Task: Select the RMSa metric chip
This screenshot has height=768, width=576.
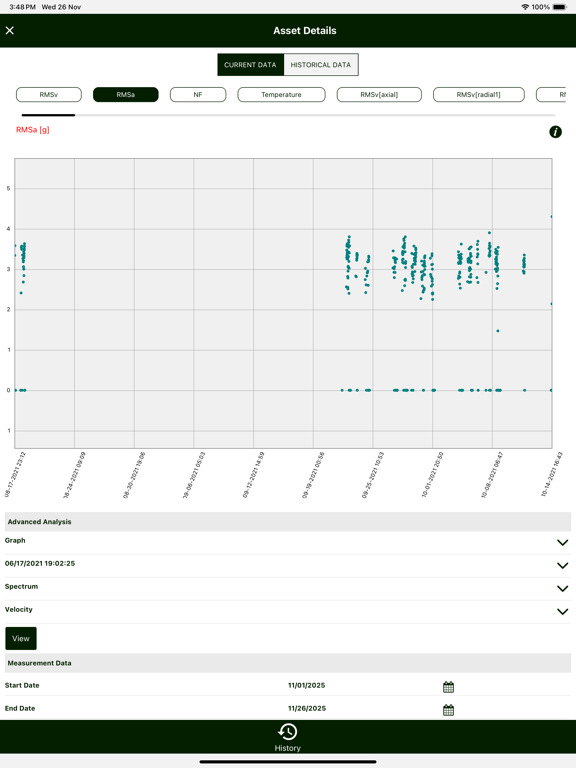Action: [126, 95]
